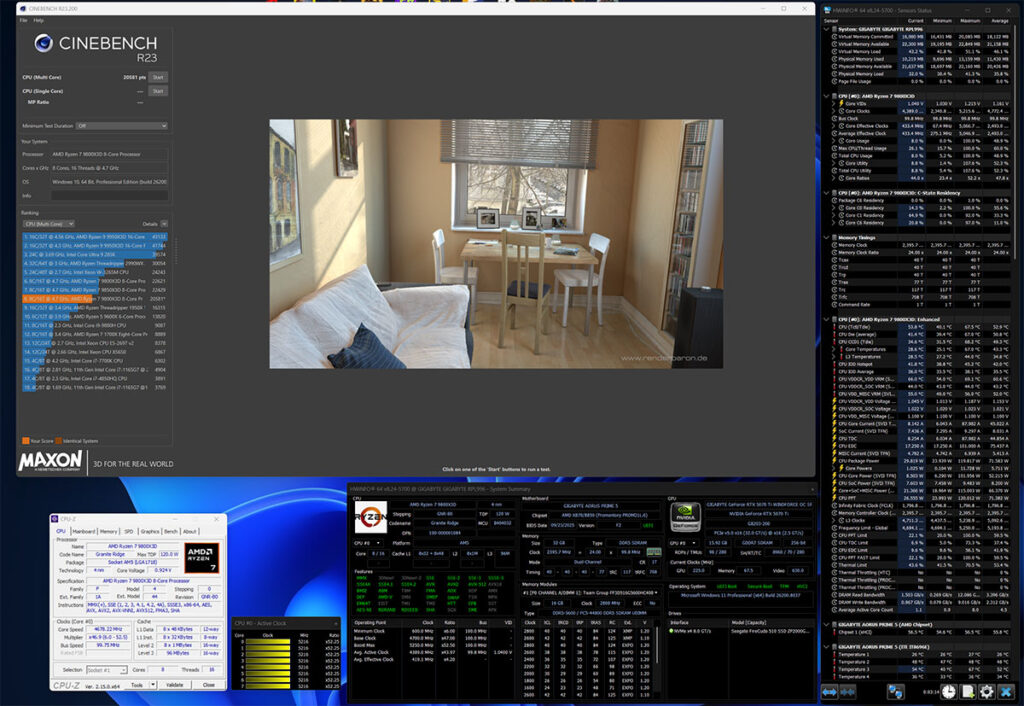Click the blue X close sensors icon
The height and width of the screenshot is (706, 1024).
tap(1007, 692)
